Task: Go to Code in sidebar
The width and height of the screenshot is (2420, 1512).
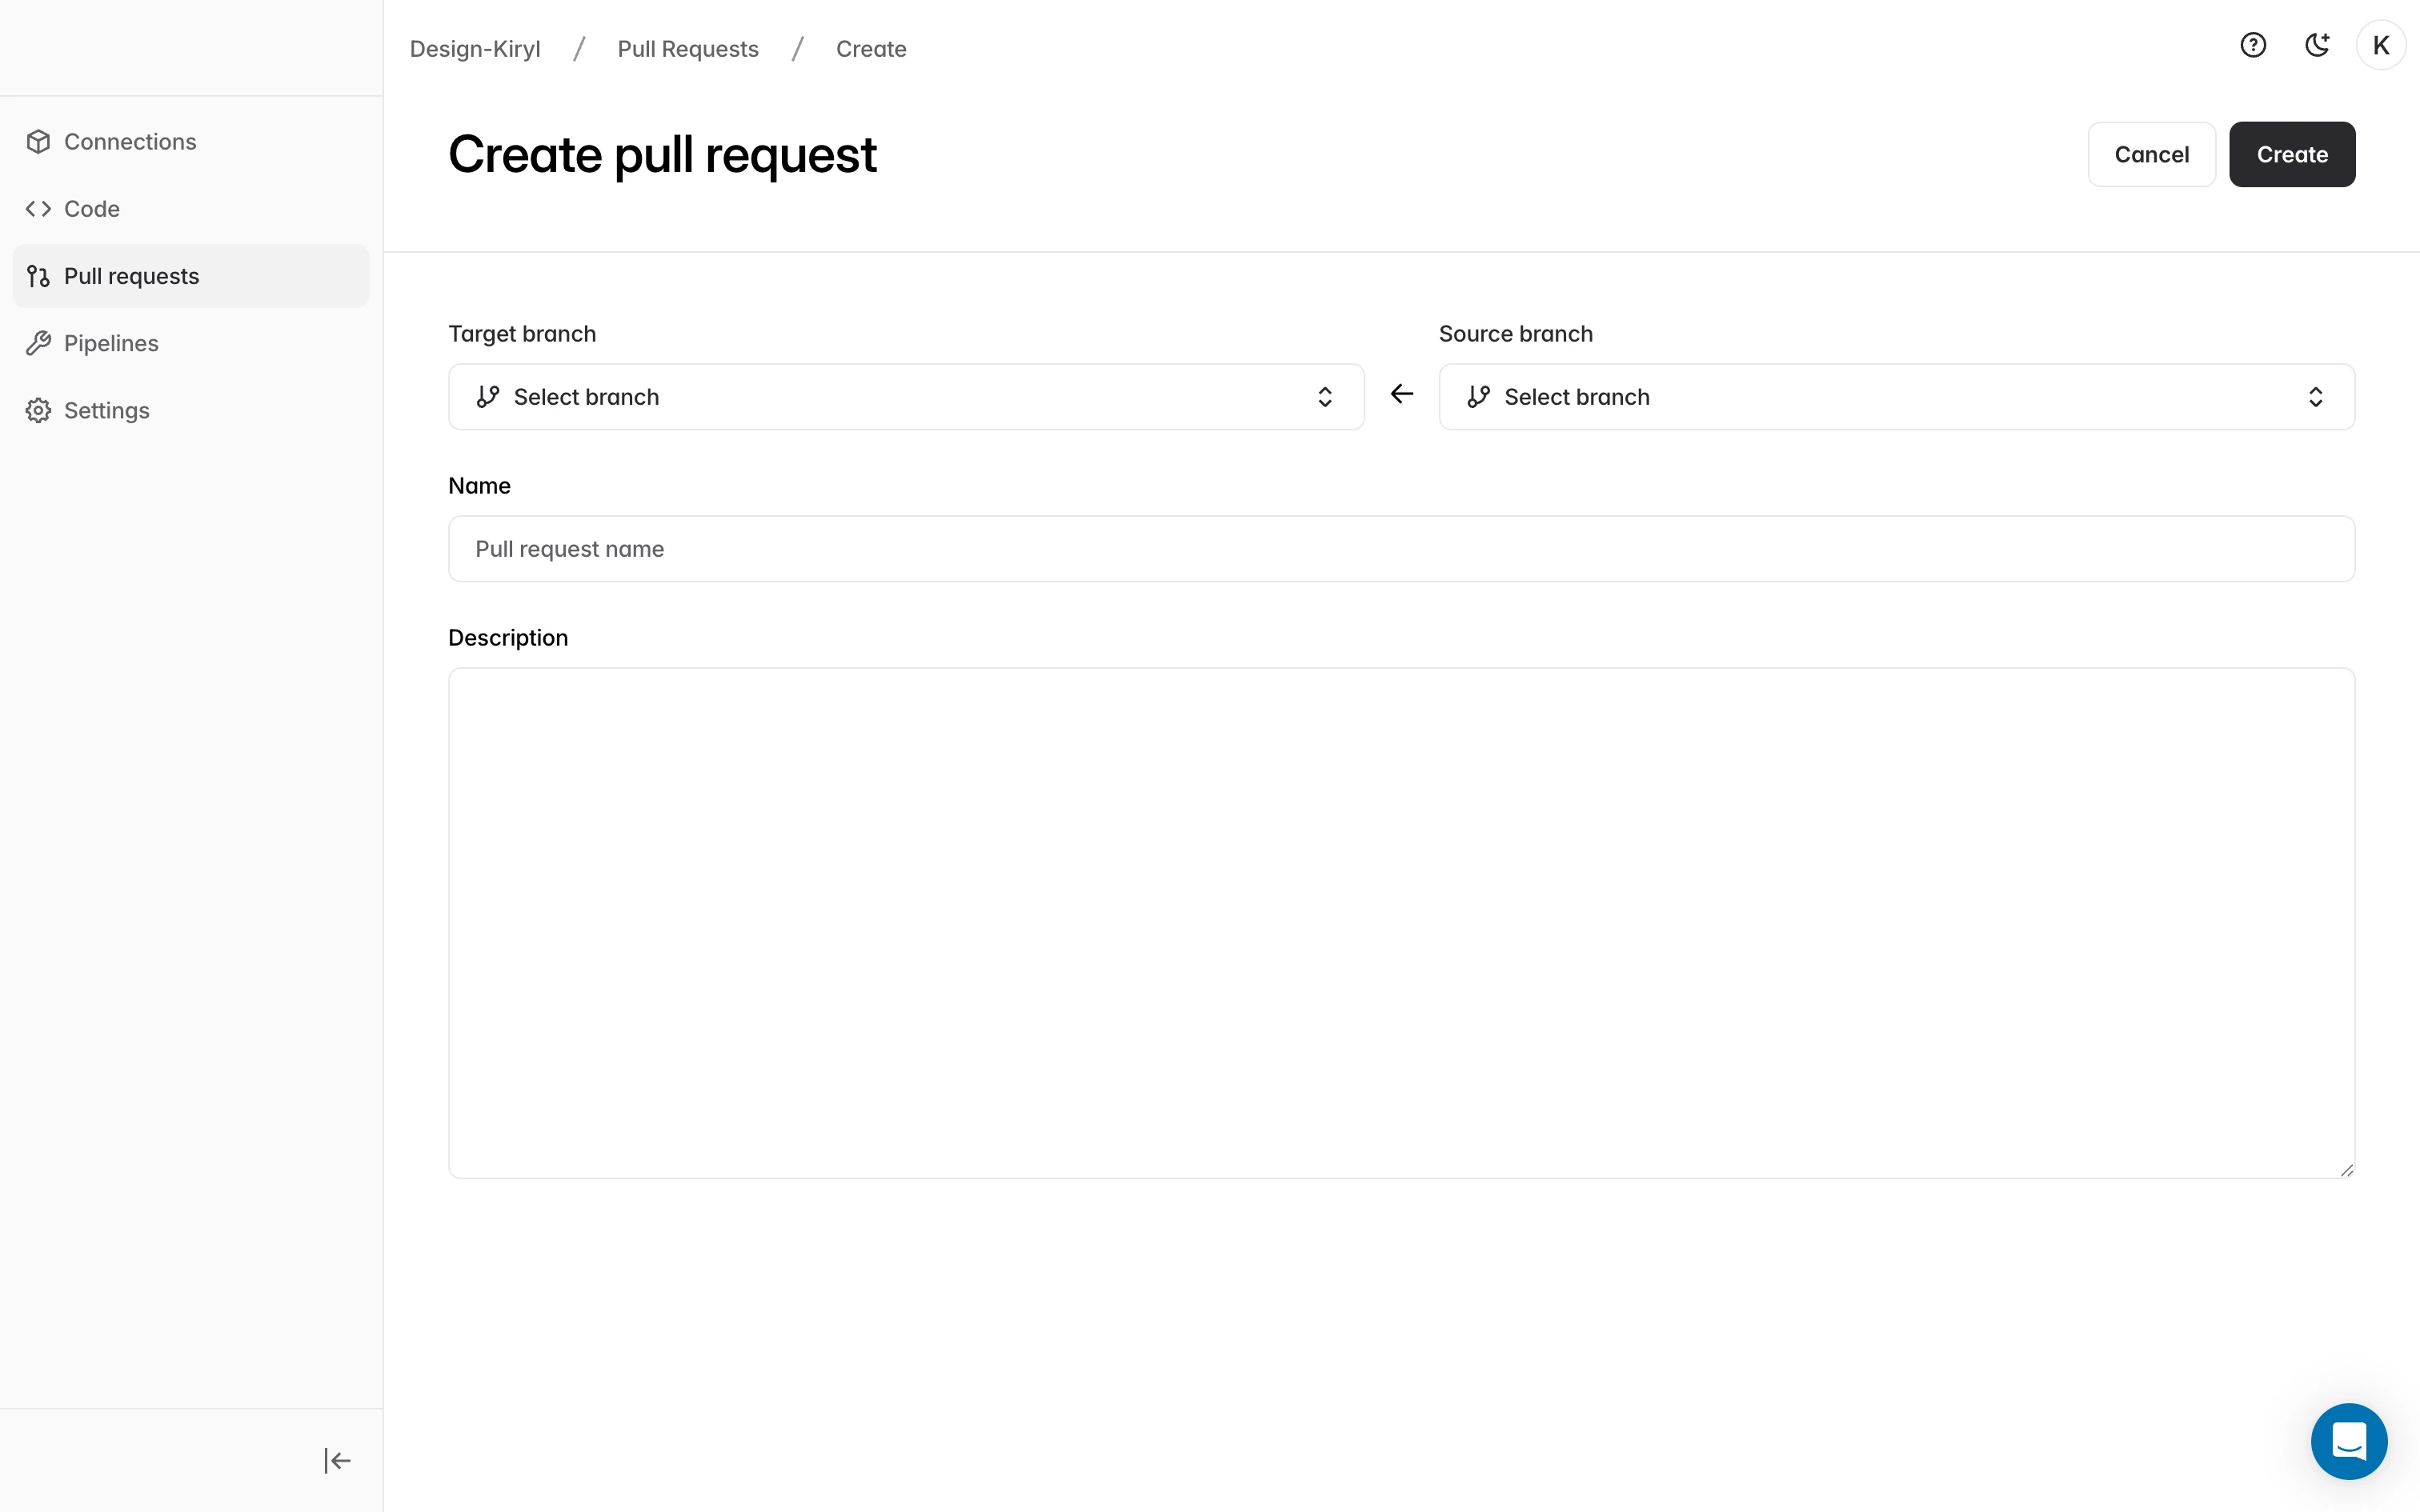Action: point(91,209)
